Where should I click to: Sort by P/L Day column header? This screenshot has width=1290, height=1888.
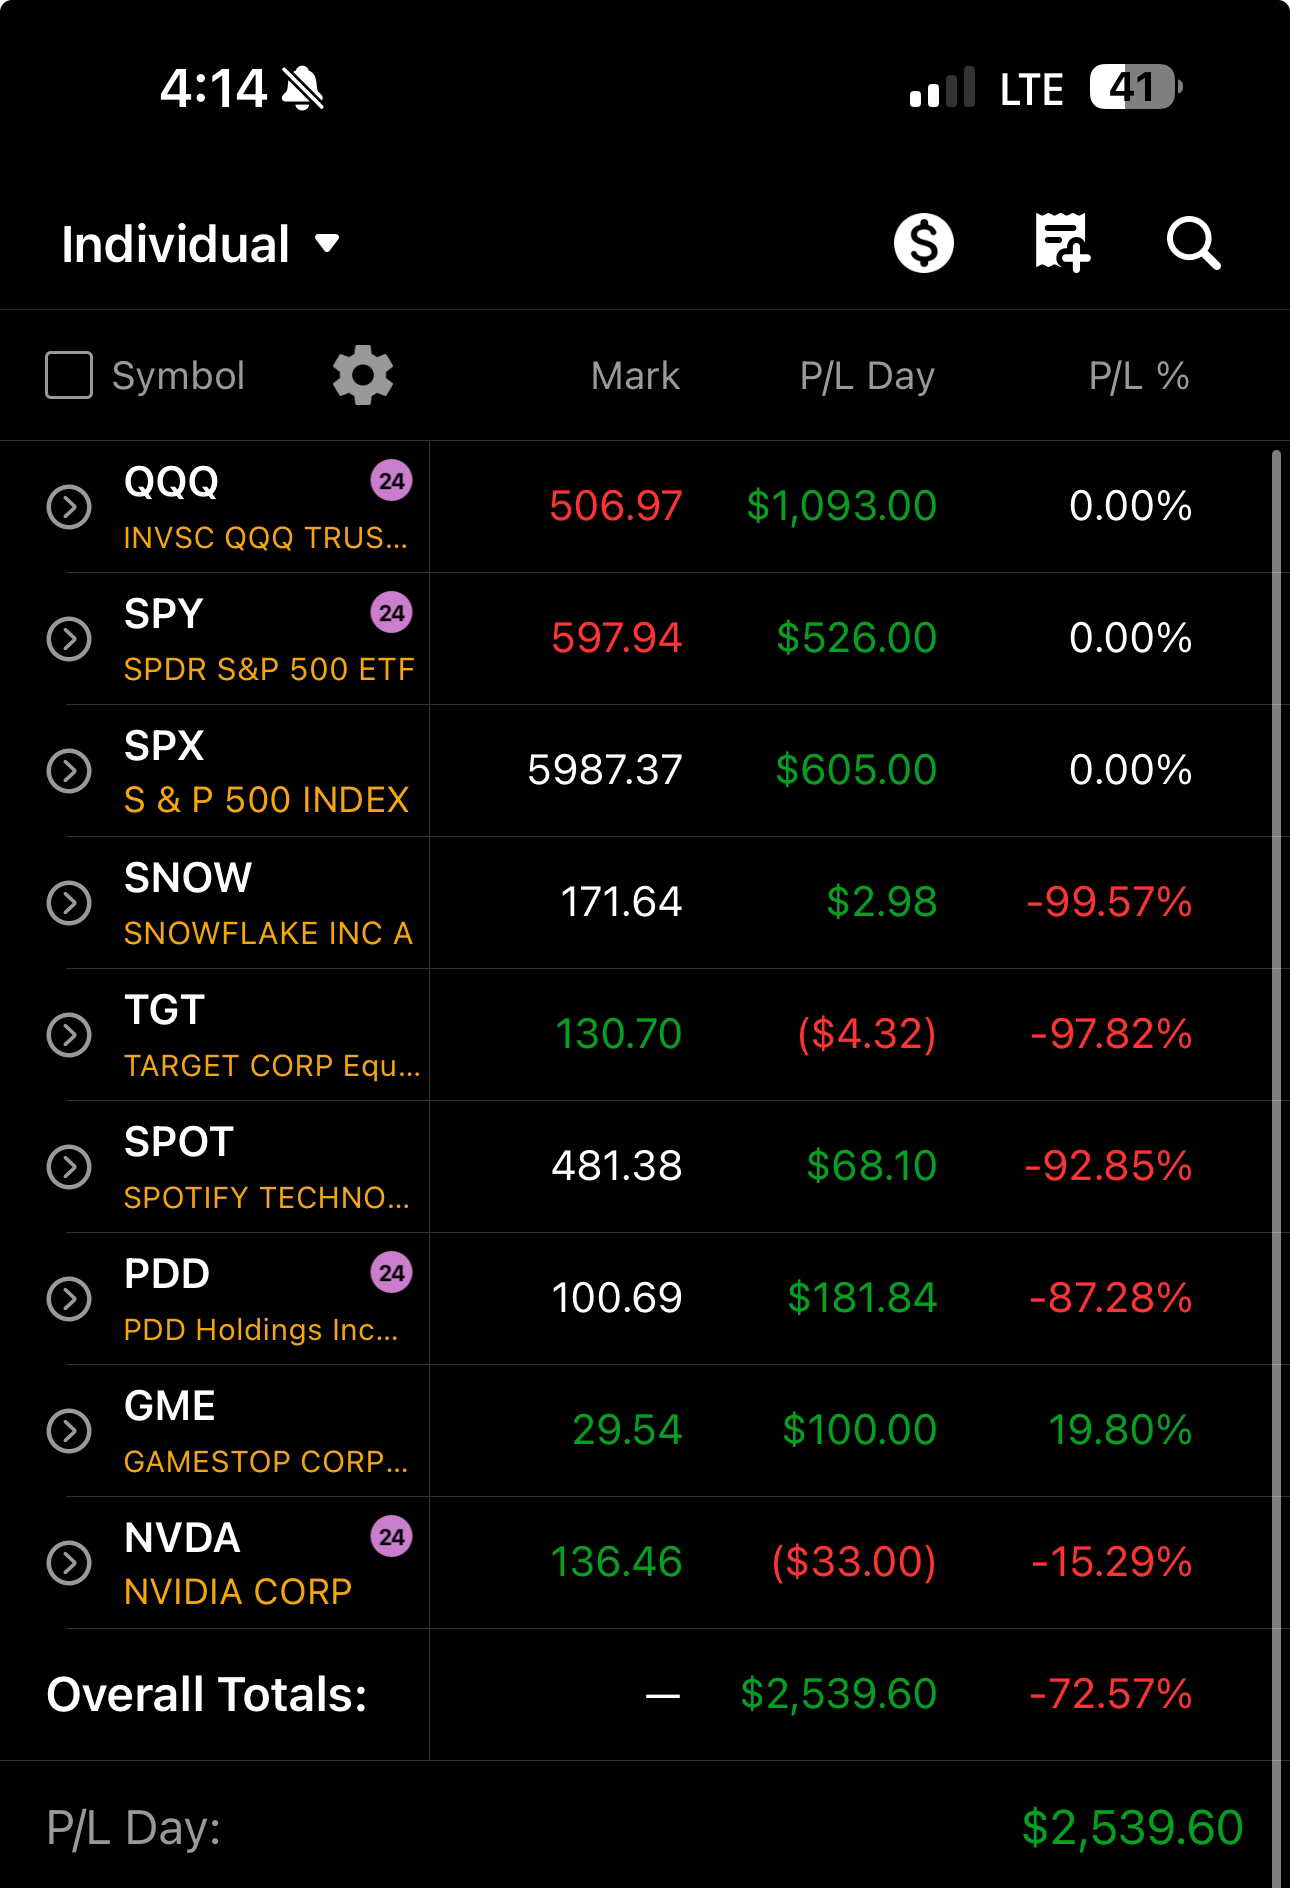(x=866, y=377)
